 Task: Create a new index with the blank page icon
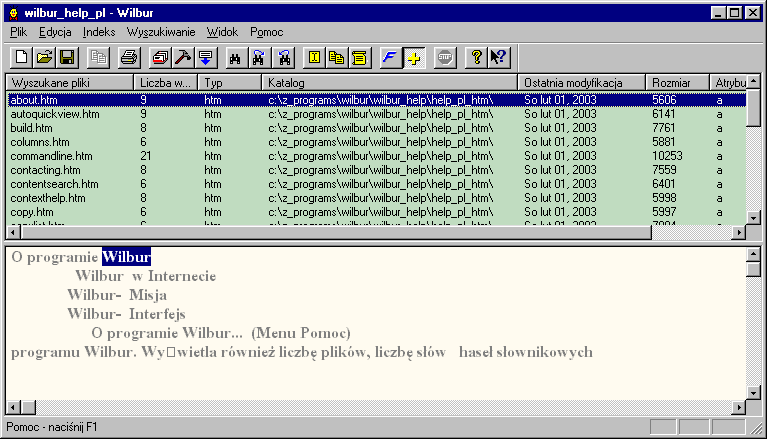tap(22, 58)
